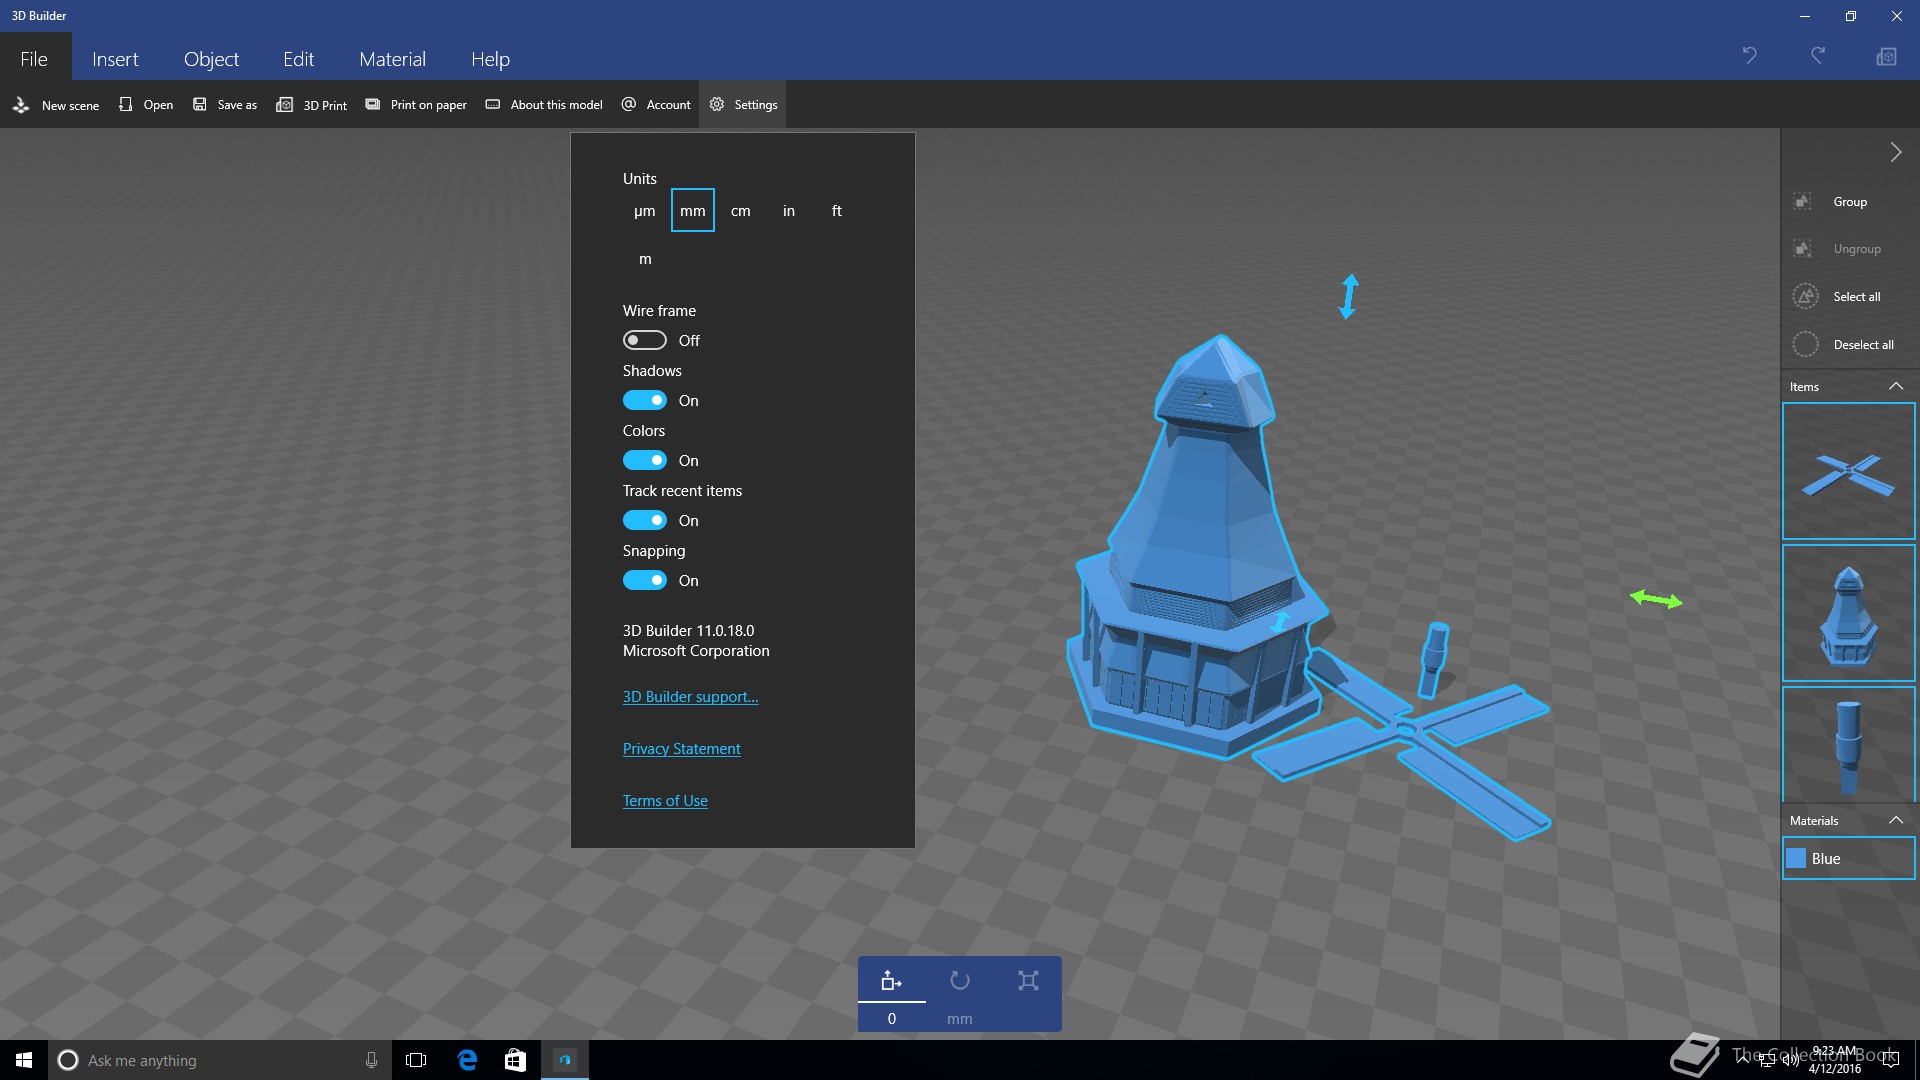Select the windmill tower item thumbnail
The width and height of the screenshot is (1920, 1080).
pyautogui.click(x=1848, y=613)
